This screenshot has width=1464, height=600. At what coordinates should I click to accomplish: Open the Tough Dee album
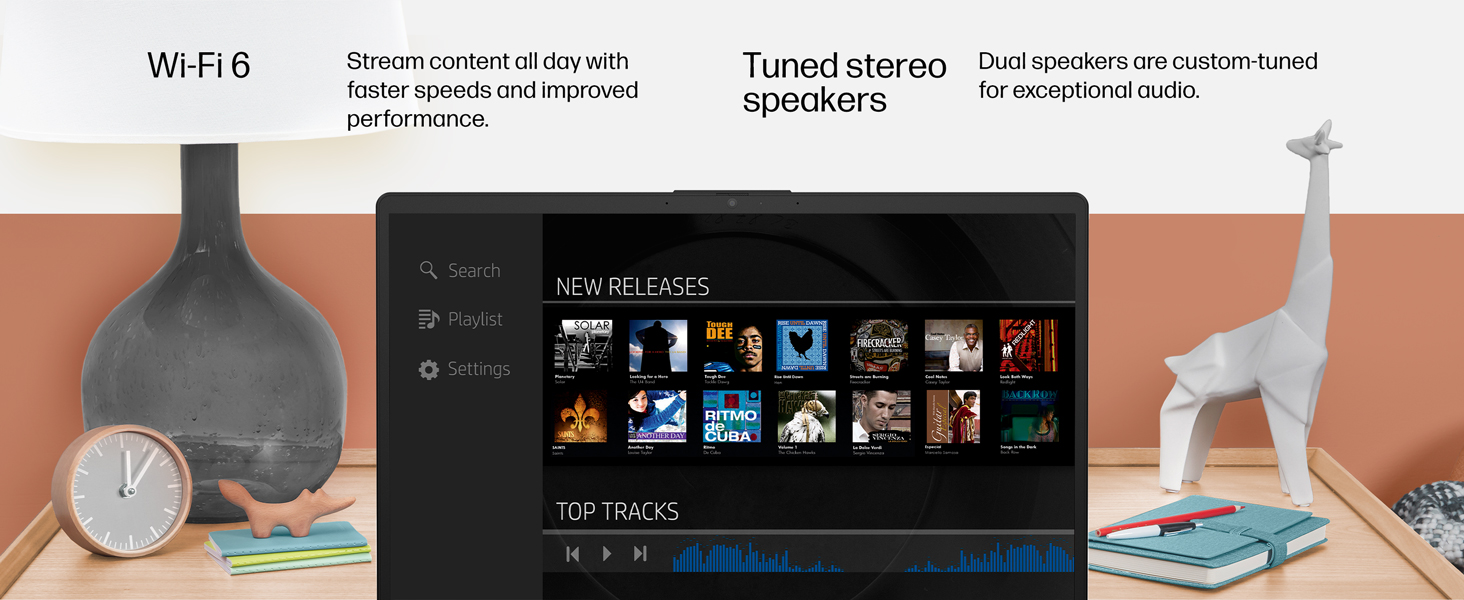(733, 346)
